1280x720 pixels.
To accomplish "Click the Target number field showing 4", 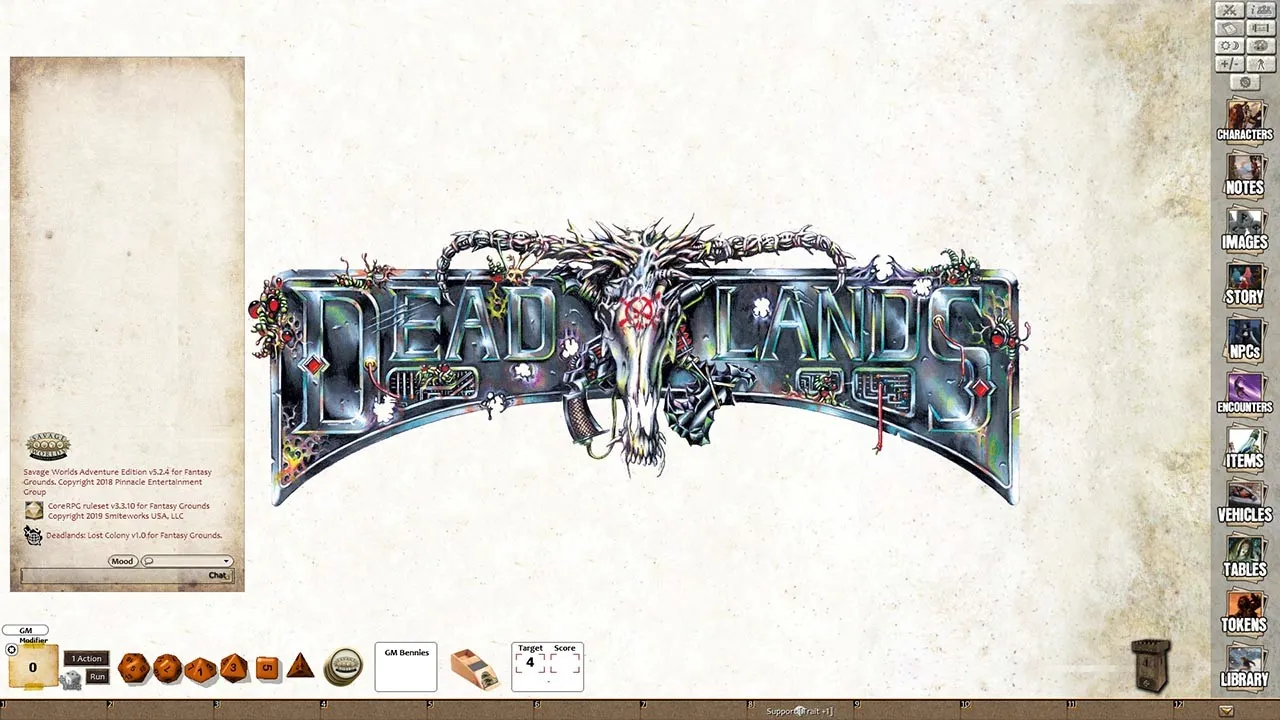I will pos(530,664).
